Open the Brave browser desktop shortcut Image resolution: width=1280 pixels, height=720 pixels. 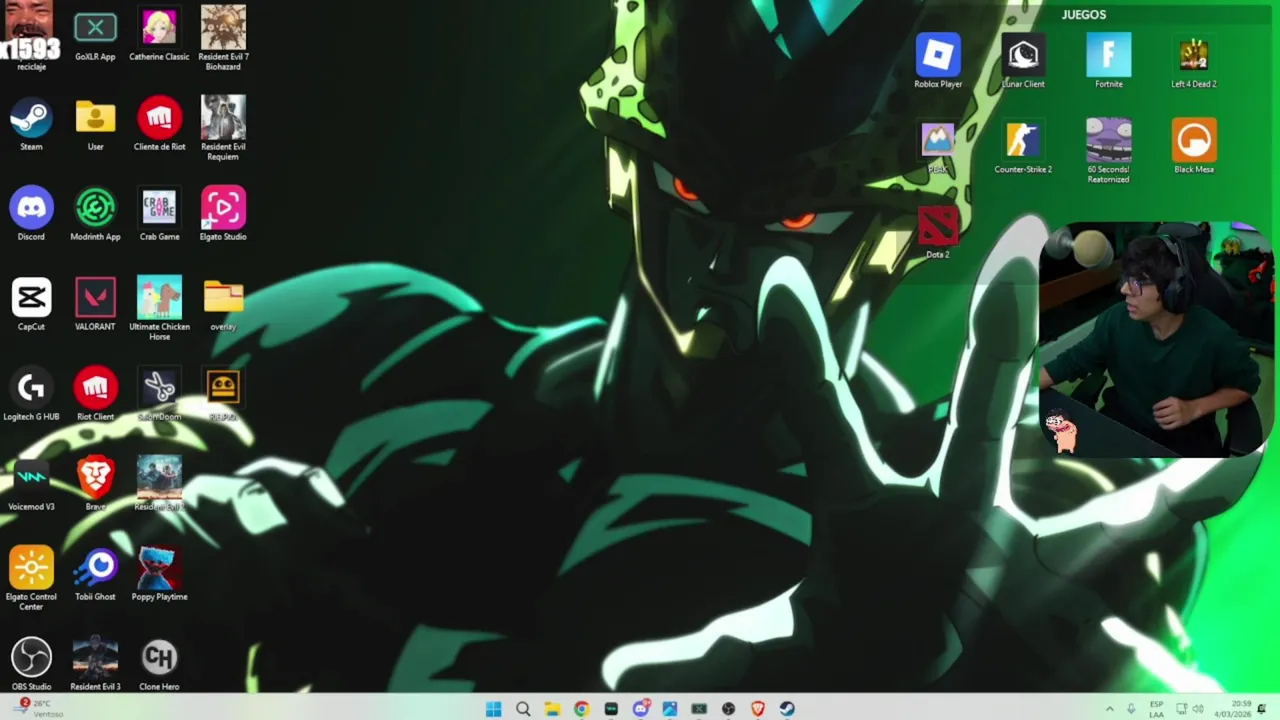95,485
